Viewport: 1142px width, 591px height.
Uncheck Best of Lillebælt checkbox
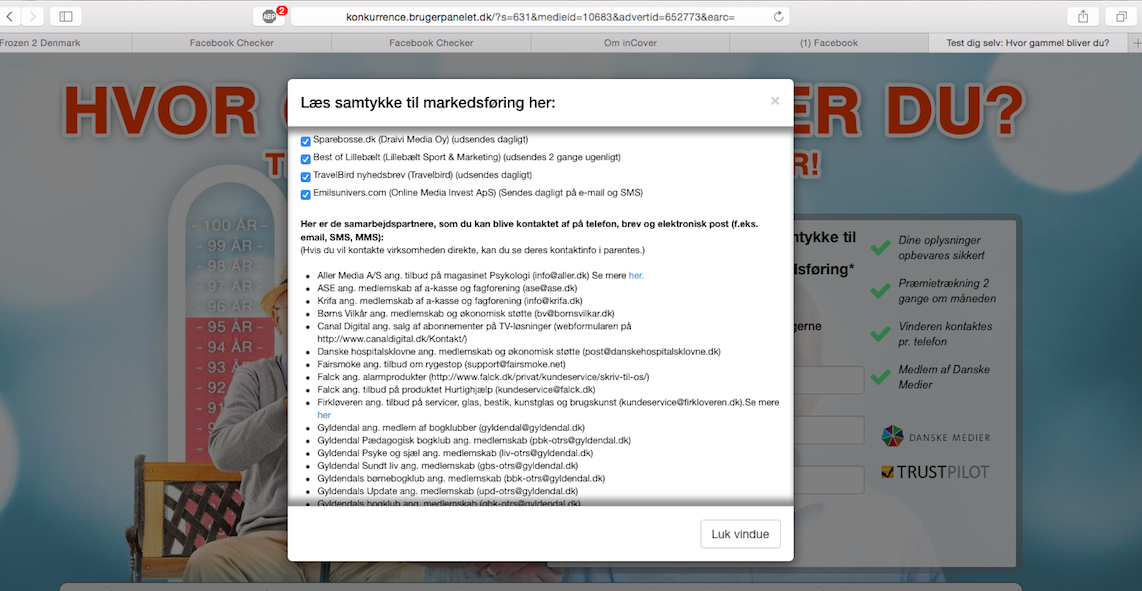point(306,159)
